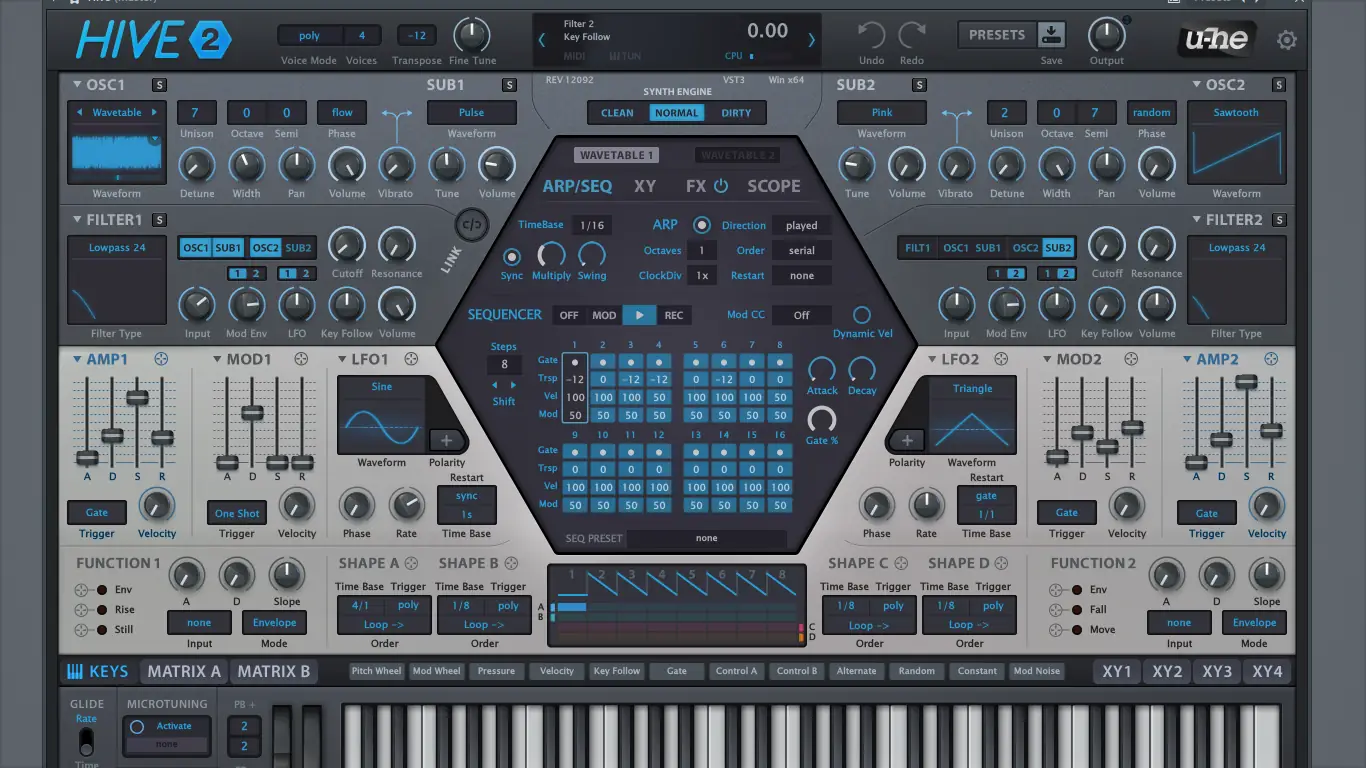Click the AMP2 Sustain slider handle
The image size is (1366, 768).
(x=1246, y=381)
